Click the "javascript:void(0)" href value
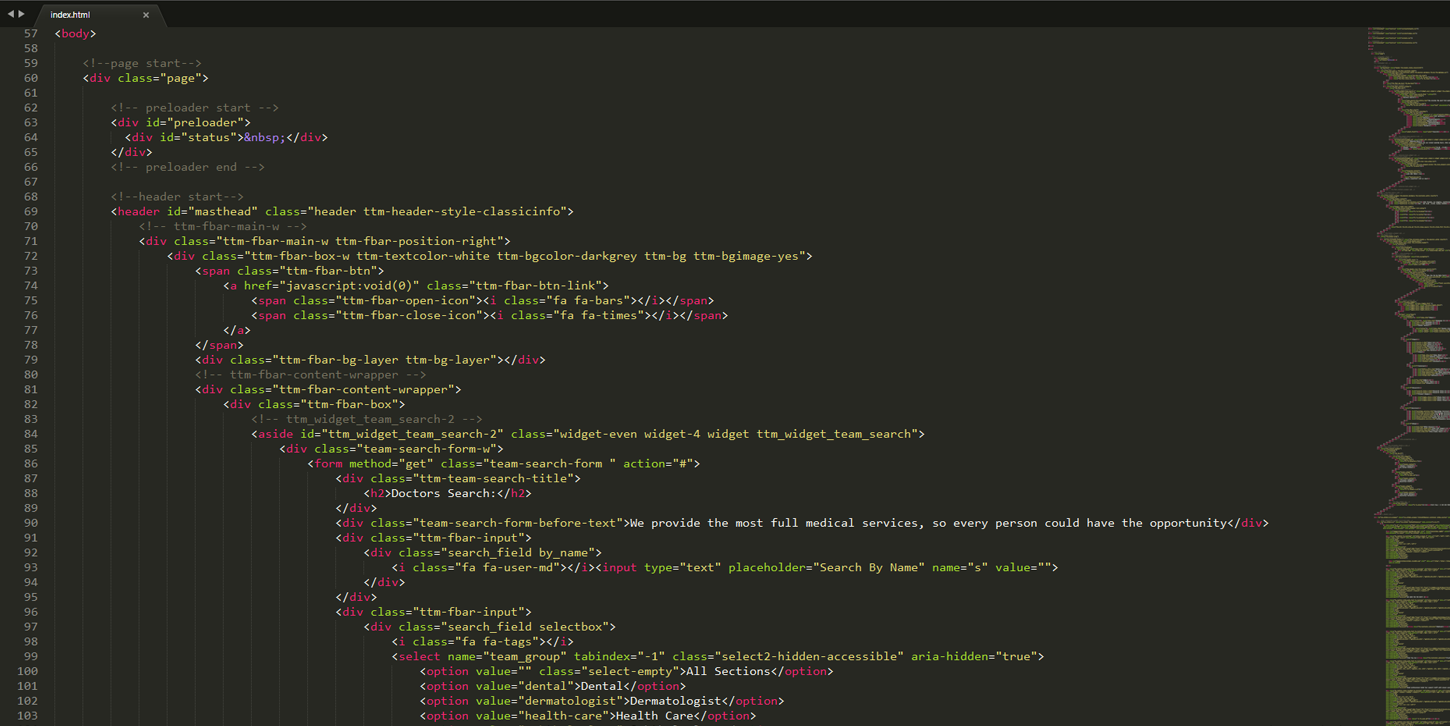 (x=349, y=286)
